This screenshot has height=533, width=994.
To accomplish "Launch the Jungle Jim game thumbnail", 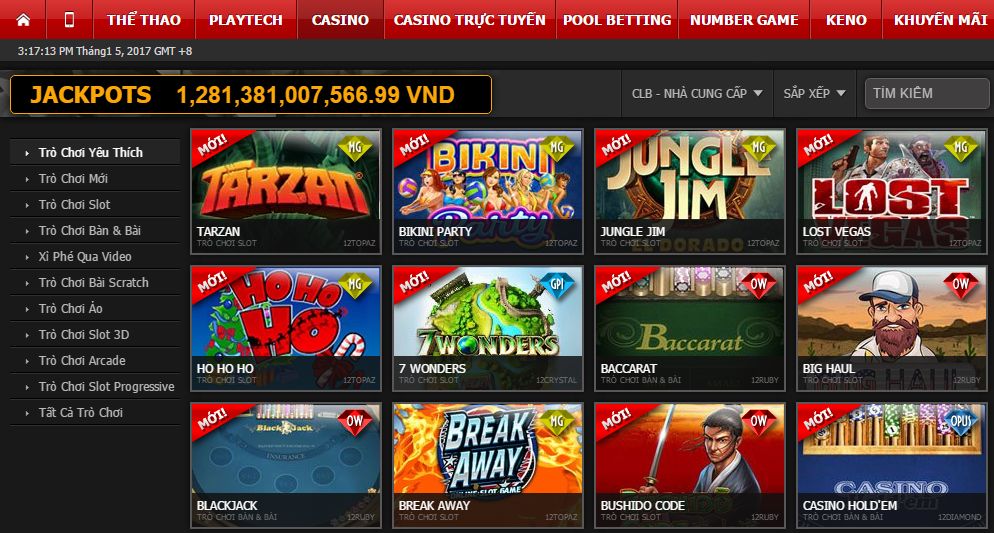I will [690, 191].
